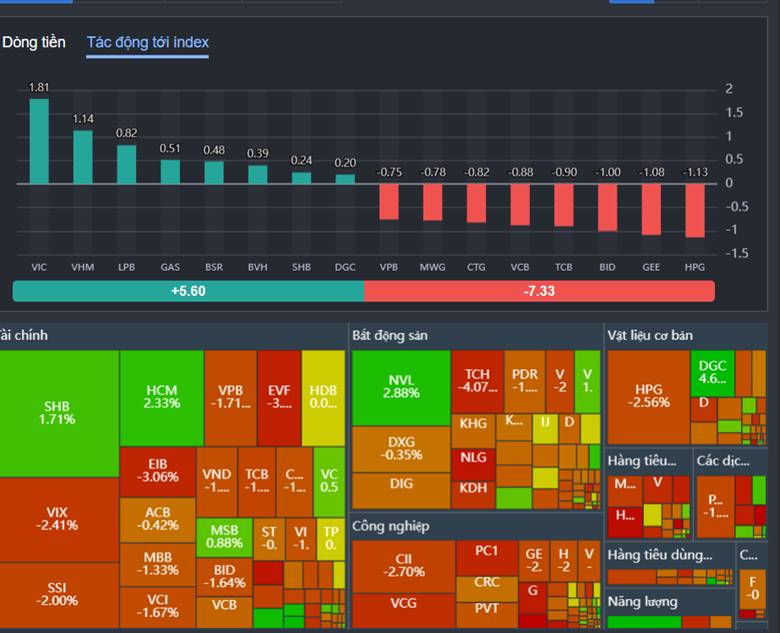Open the PVT tile
The width and height of the screenshot is (780, 633).
[487, 615]
